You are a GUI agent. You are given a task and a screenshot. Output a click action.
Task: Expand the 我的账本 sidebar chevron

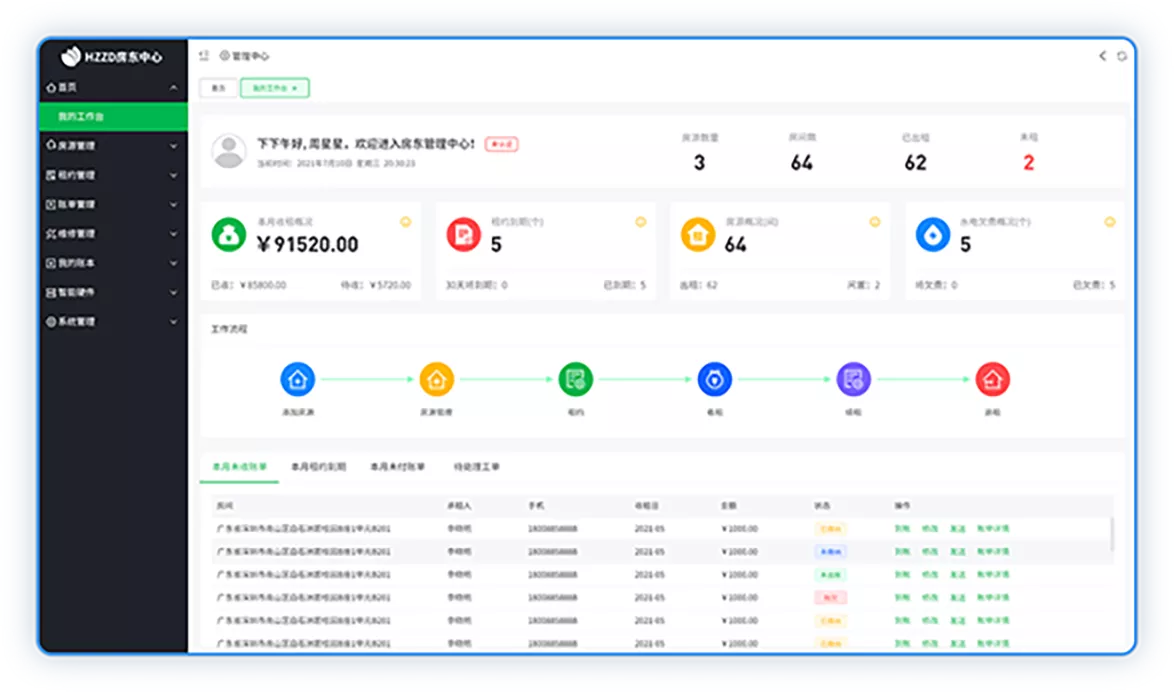coord(174,263)
